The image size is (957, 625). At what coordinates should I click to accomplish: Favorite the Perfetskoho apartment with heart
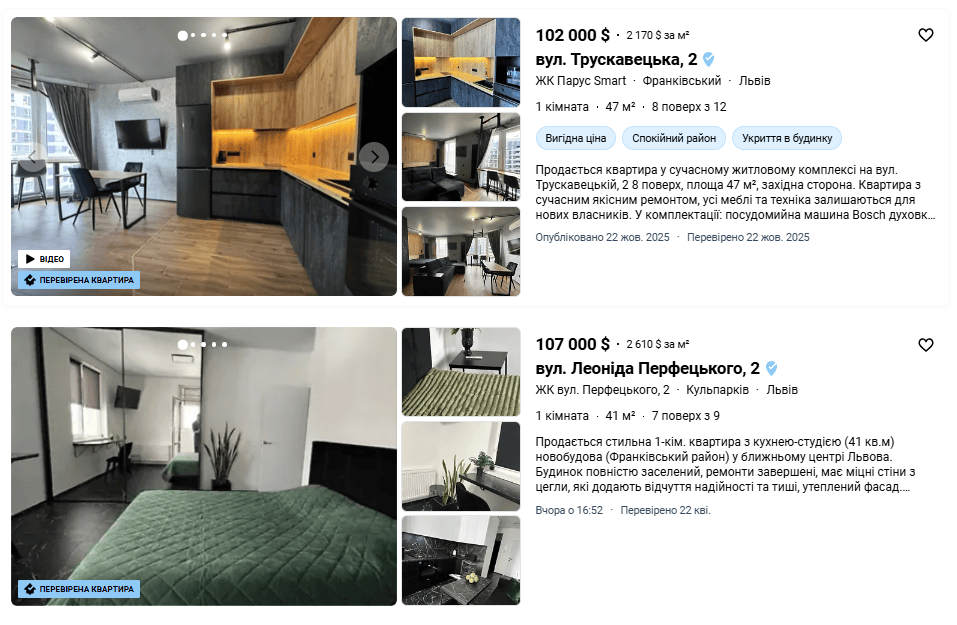click(x=925, y=345)
